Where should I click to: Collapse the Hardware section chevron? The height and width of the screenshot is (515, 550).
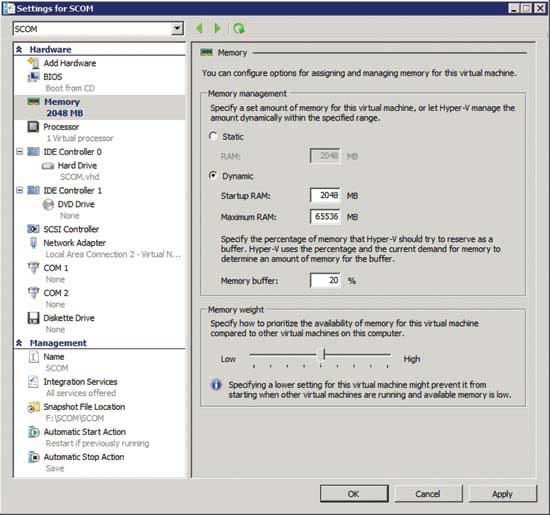click(x=19, y=49)
